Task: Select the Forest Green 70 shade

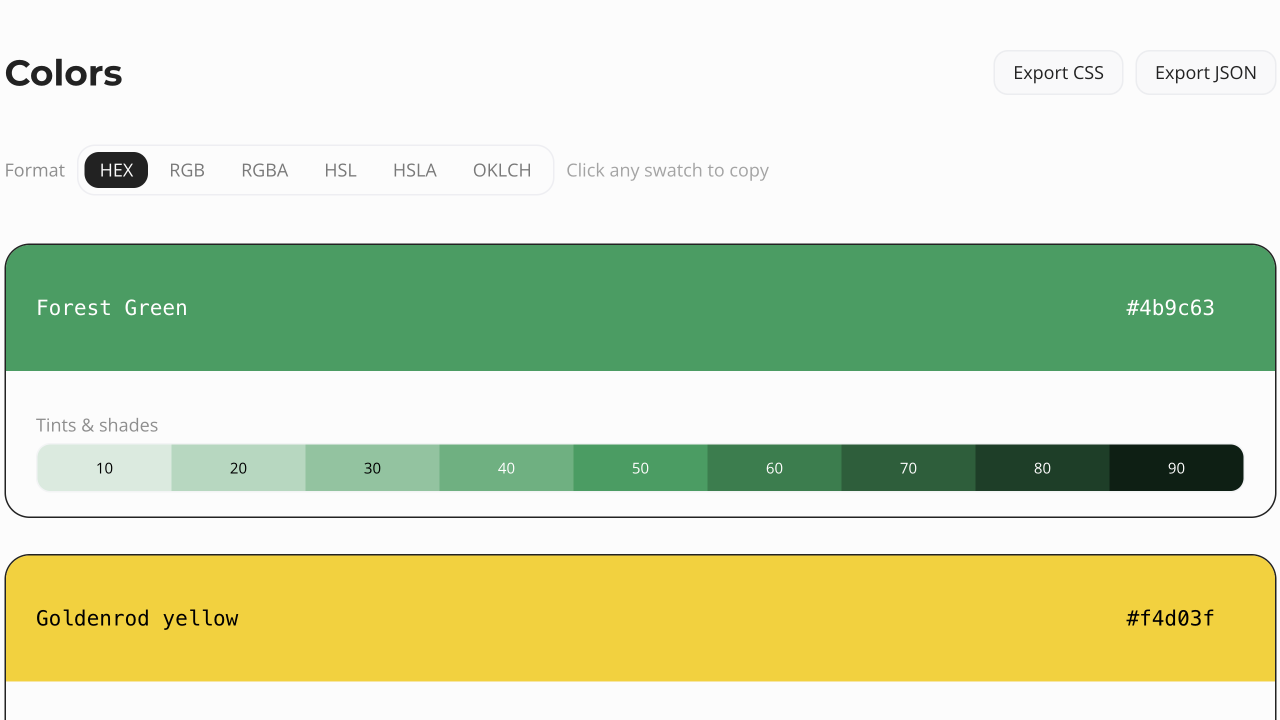Action: click(909, 468)
